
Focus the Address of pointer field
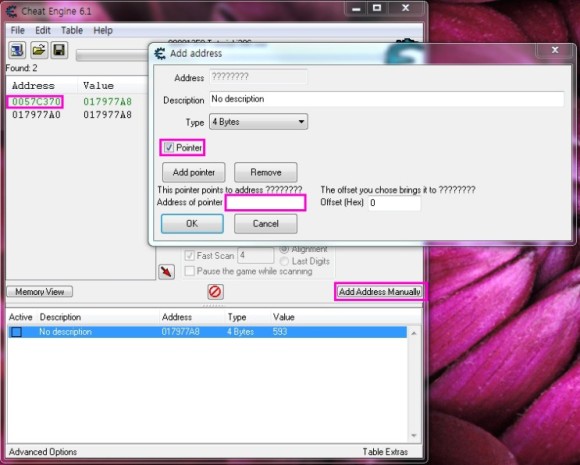[266, 203]
